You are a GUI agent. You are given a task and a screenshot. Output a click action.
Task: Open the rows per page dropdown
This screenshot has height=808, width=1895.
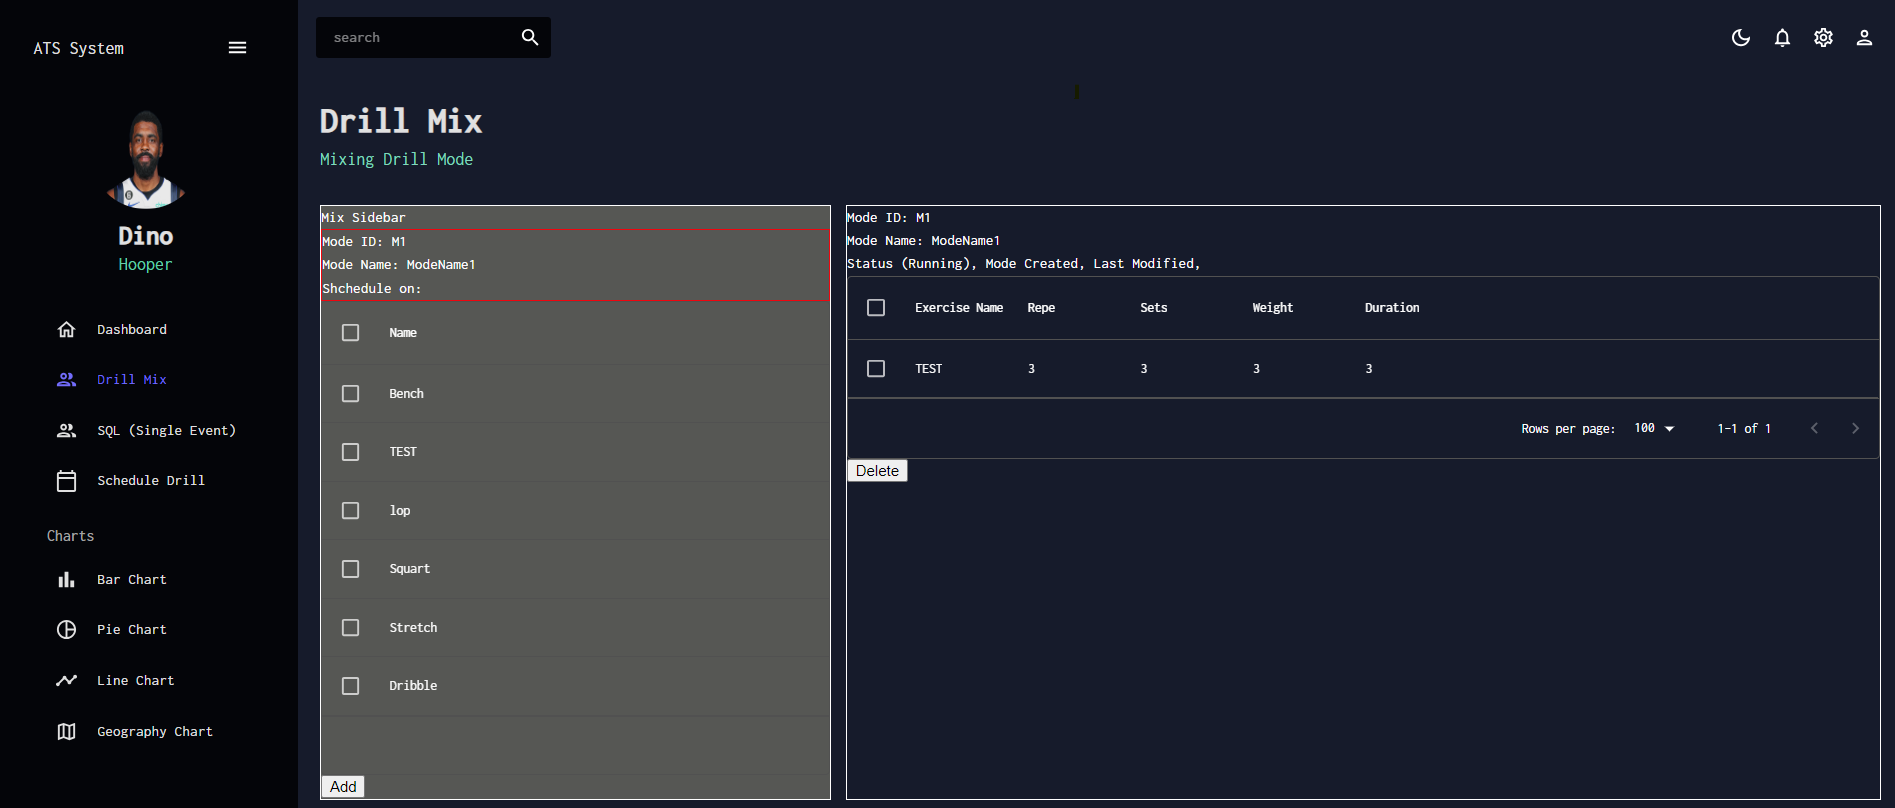(x=1654, y=428)
